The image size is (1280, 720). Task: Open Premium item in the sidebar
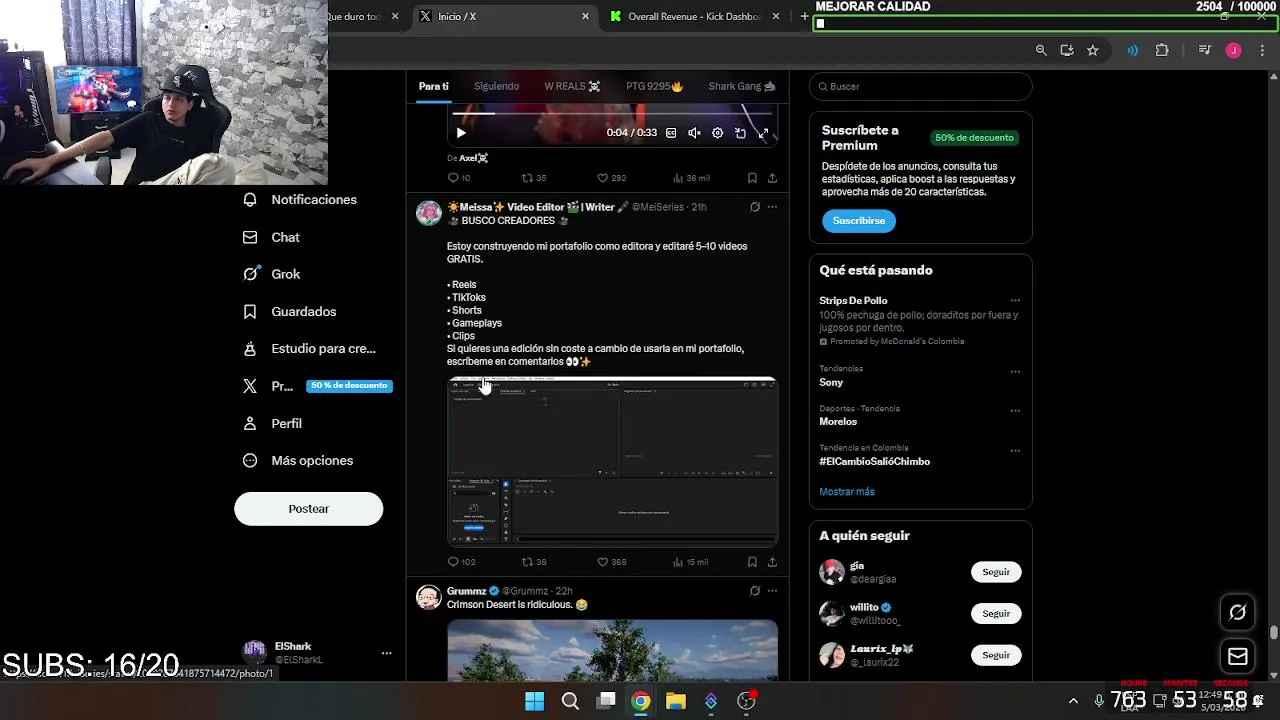click(315, 386)
